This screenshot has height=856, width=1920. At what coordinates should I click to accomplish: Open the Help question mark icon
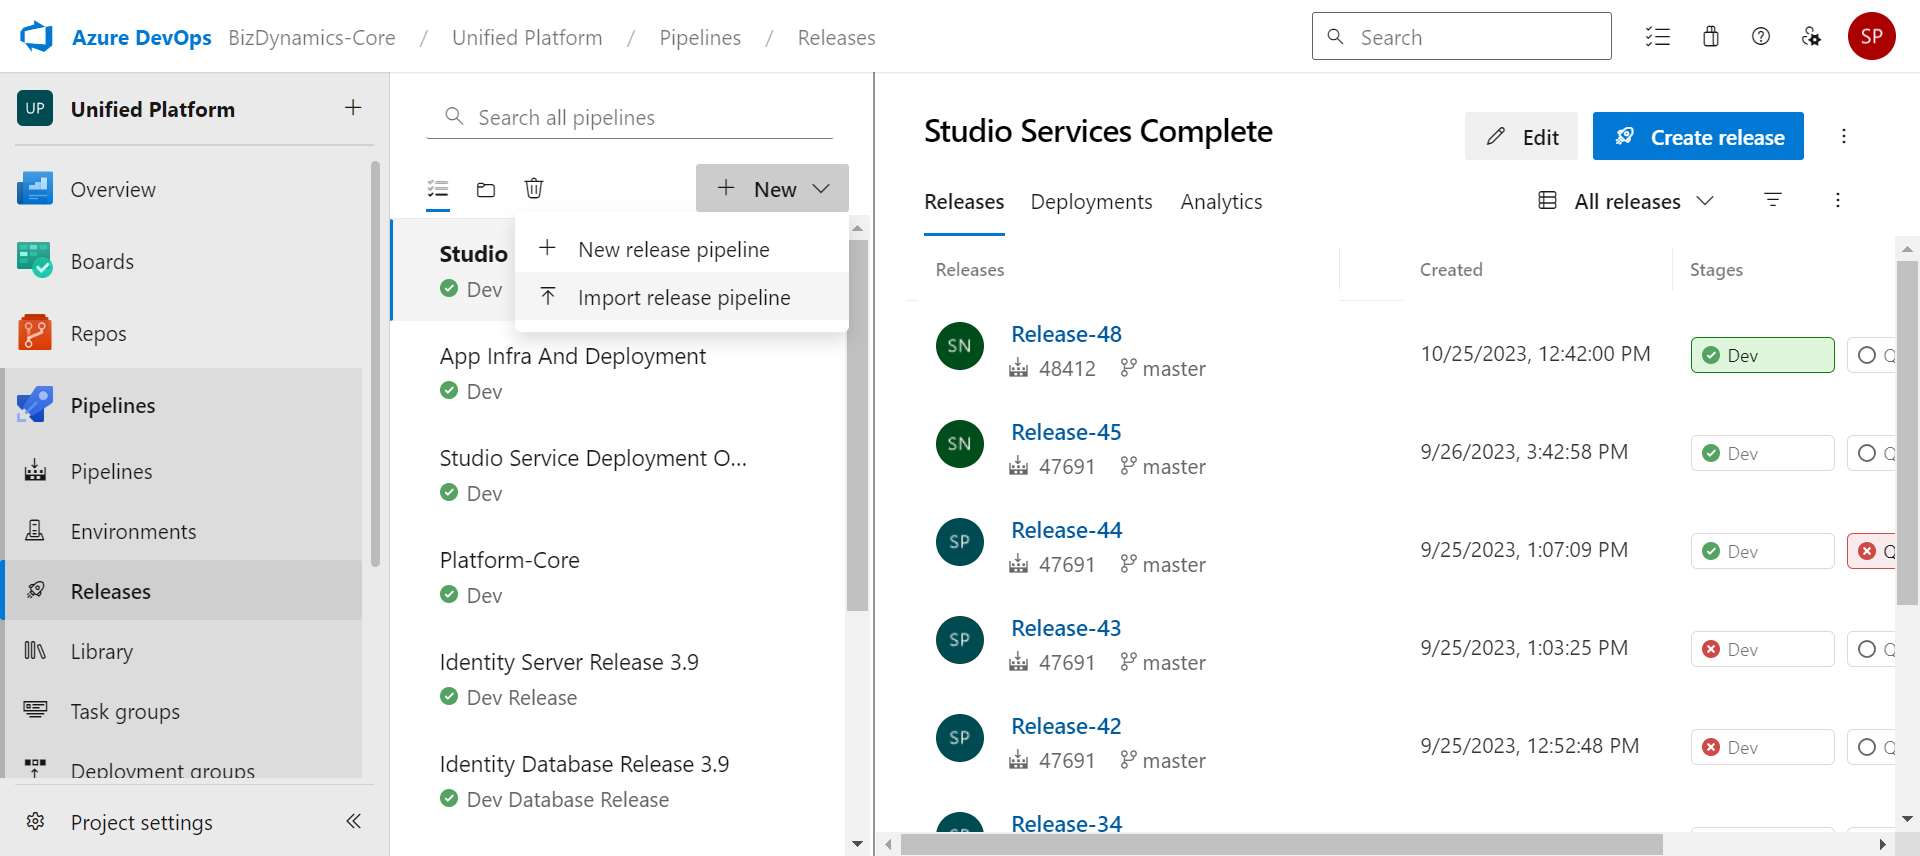point(1761,37)
